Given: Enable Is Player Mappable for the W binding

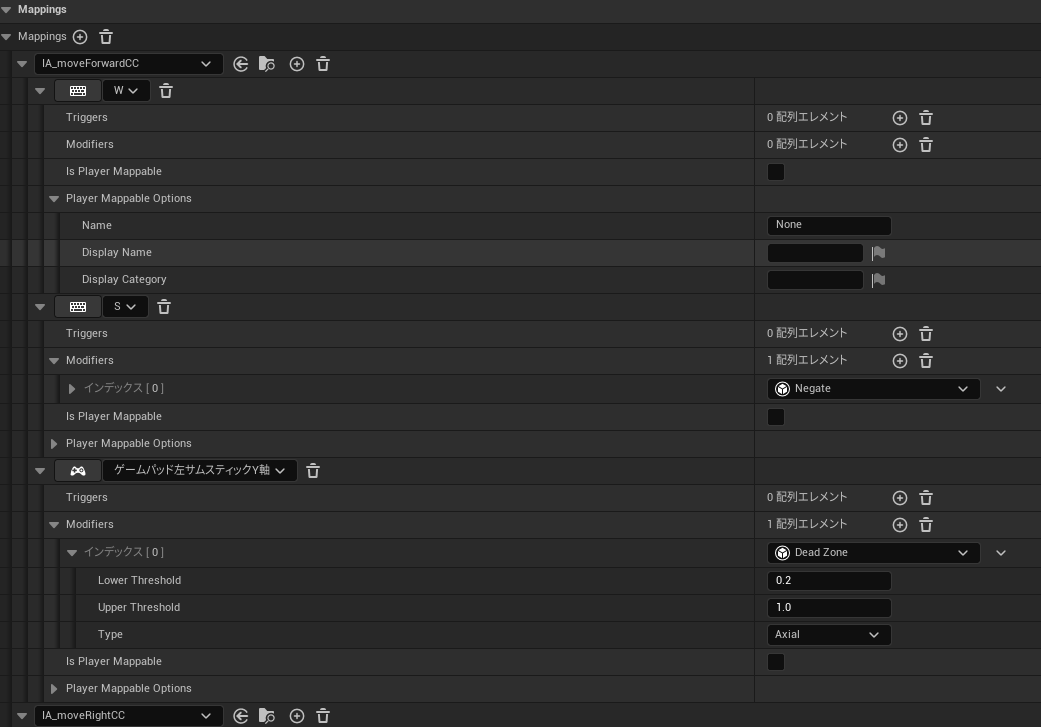Looking at the screenshot, I should point(776,171).
